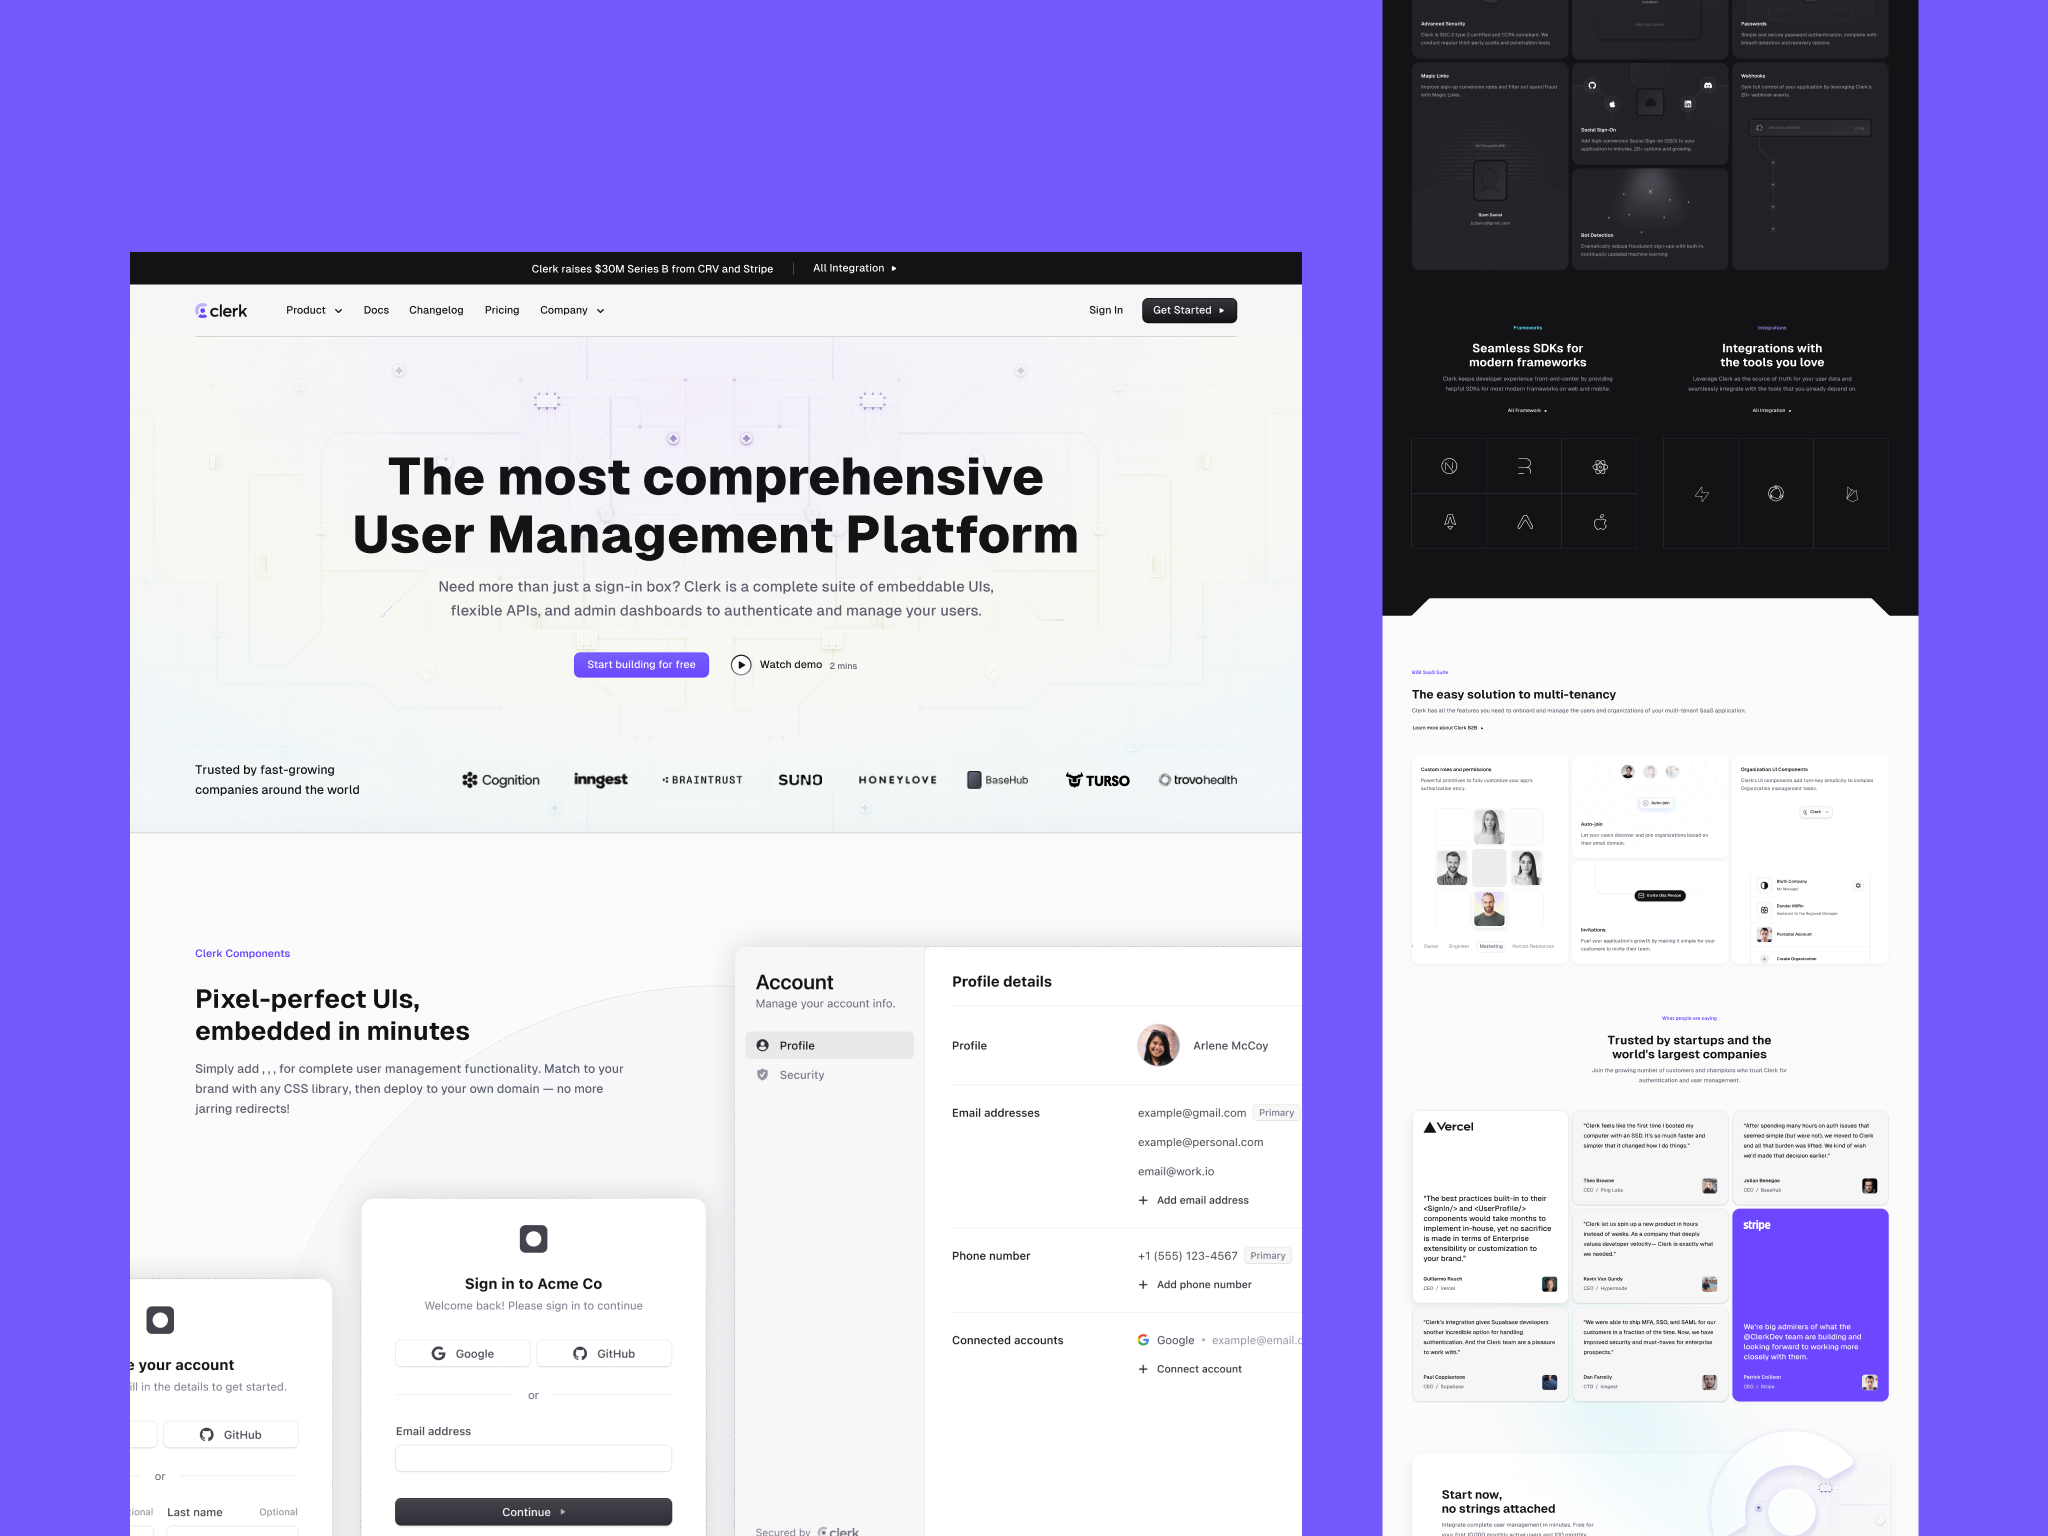Click the Acme Co logo above Sign in
Viewport: 2048px width, 1536px height.
(534, 1239)
